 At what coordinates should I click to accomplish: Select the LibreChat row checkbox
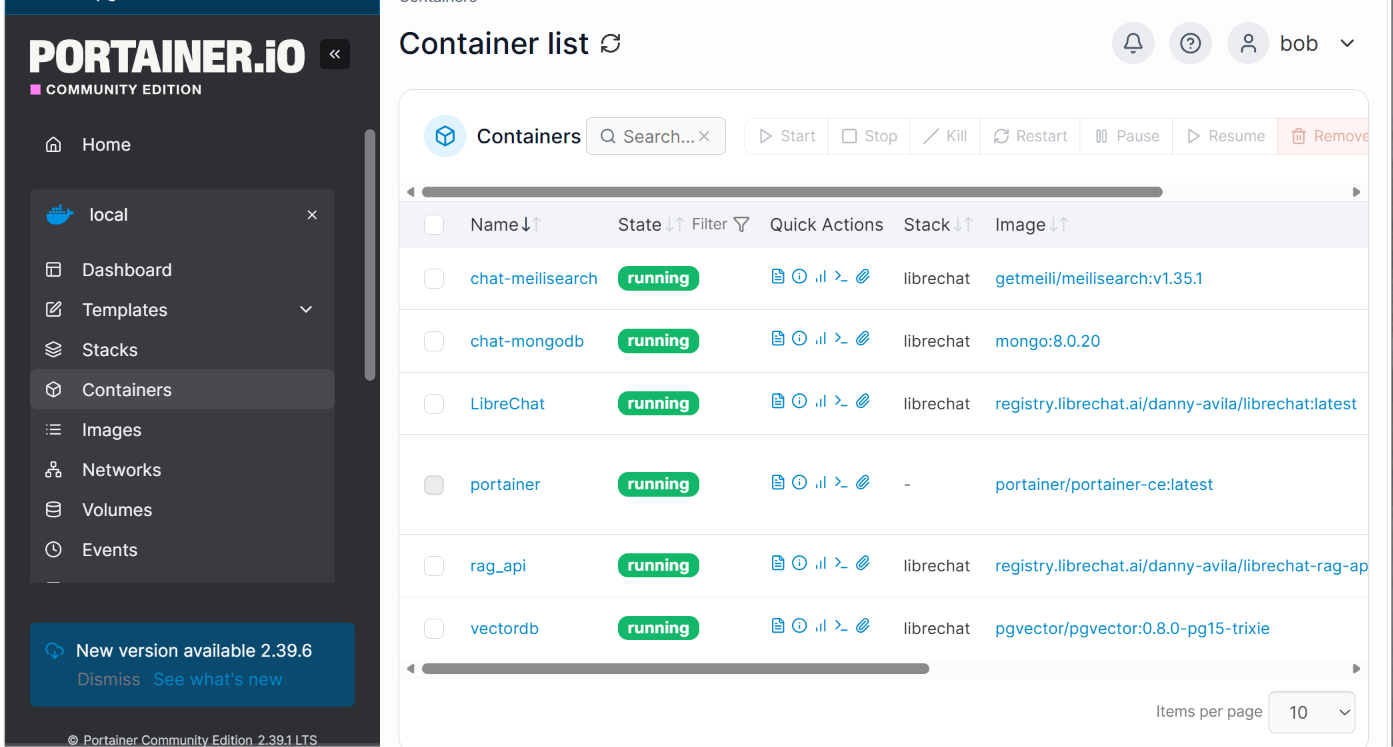pos(434,404)
